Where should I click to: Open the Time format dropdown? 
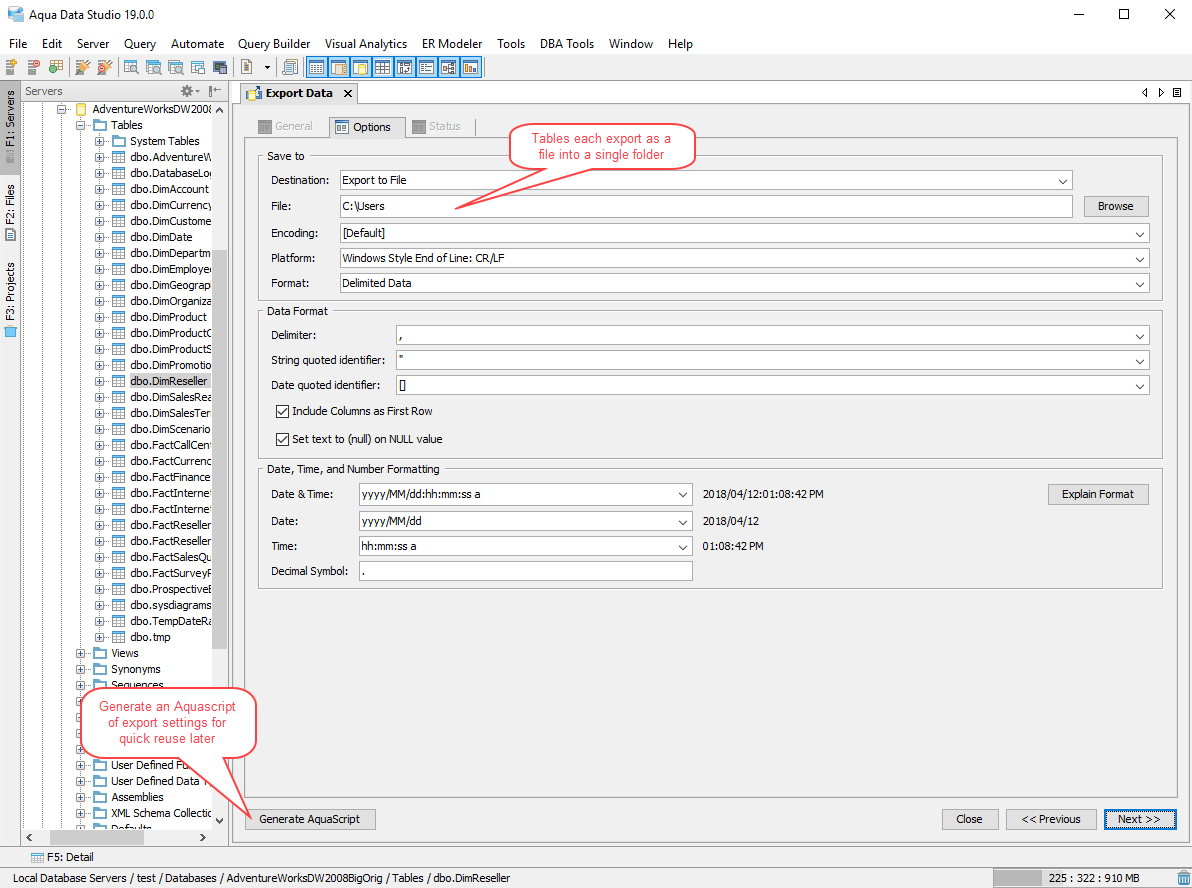pos(683,547)
